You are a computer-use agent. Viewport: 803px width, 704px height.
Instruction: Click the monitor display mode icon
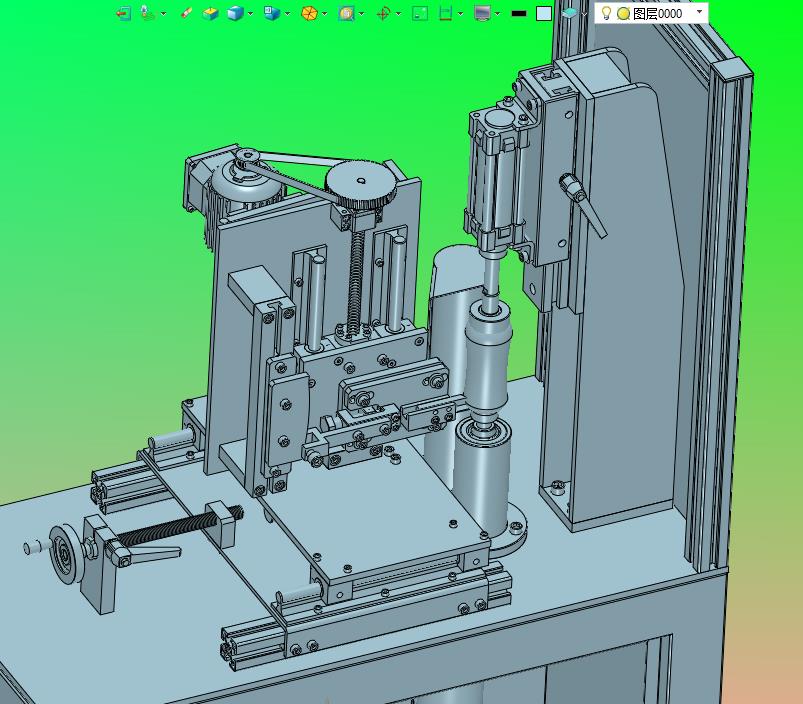482,13
